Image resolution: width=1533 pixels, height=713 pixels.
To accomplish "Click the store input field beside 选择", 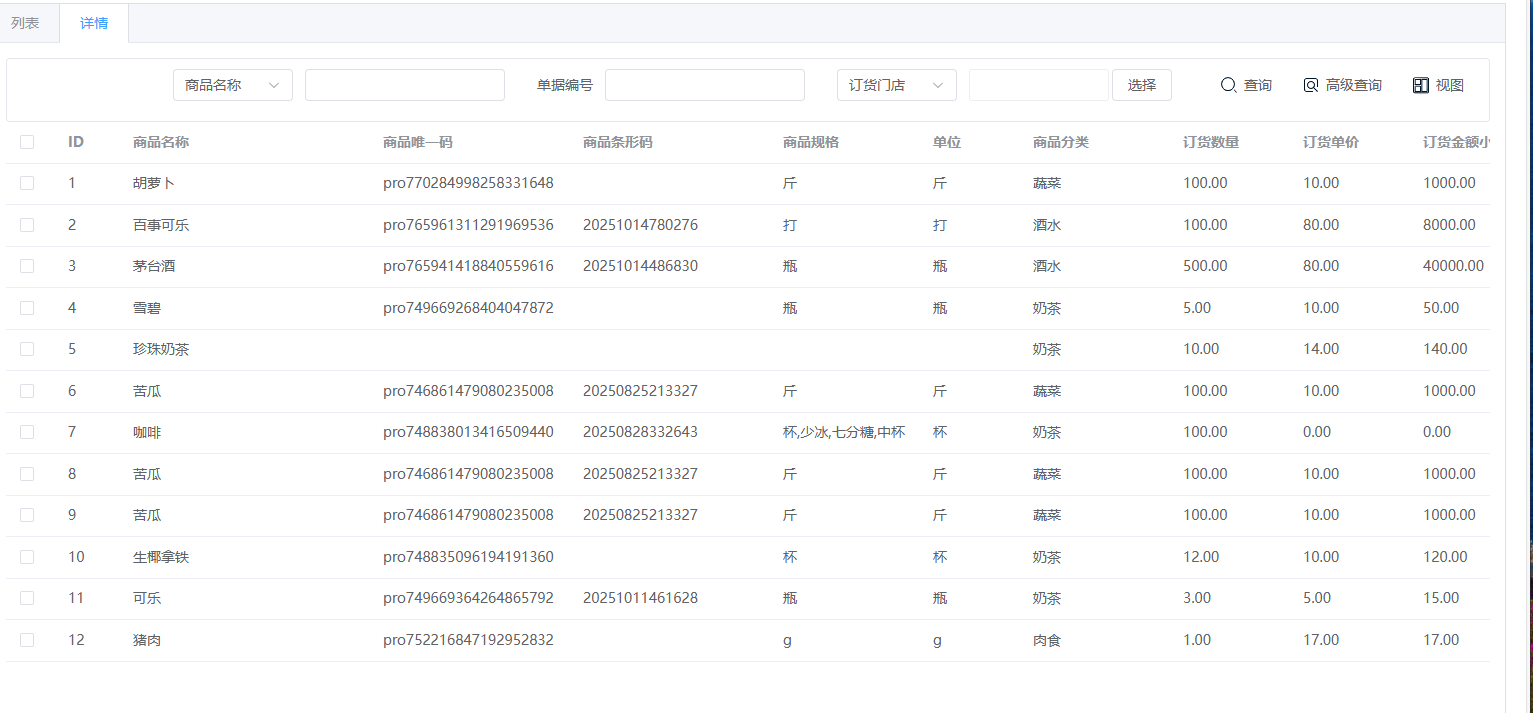I will click(1038, 85).
